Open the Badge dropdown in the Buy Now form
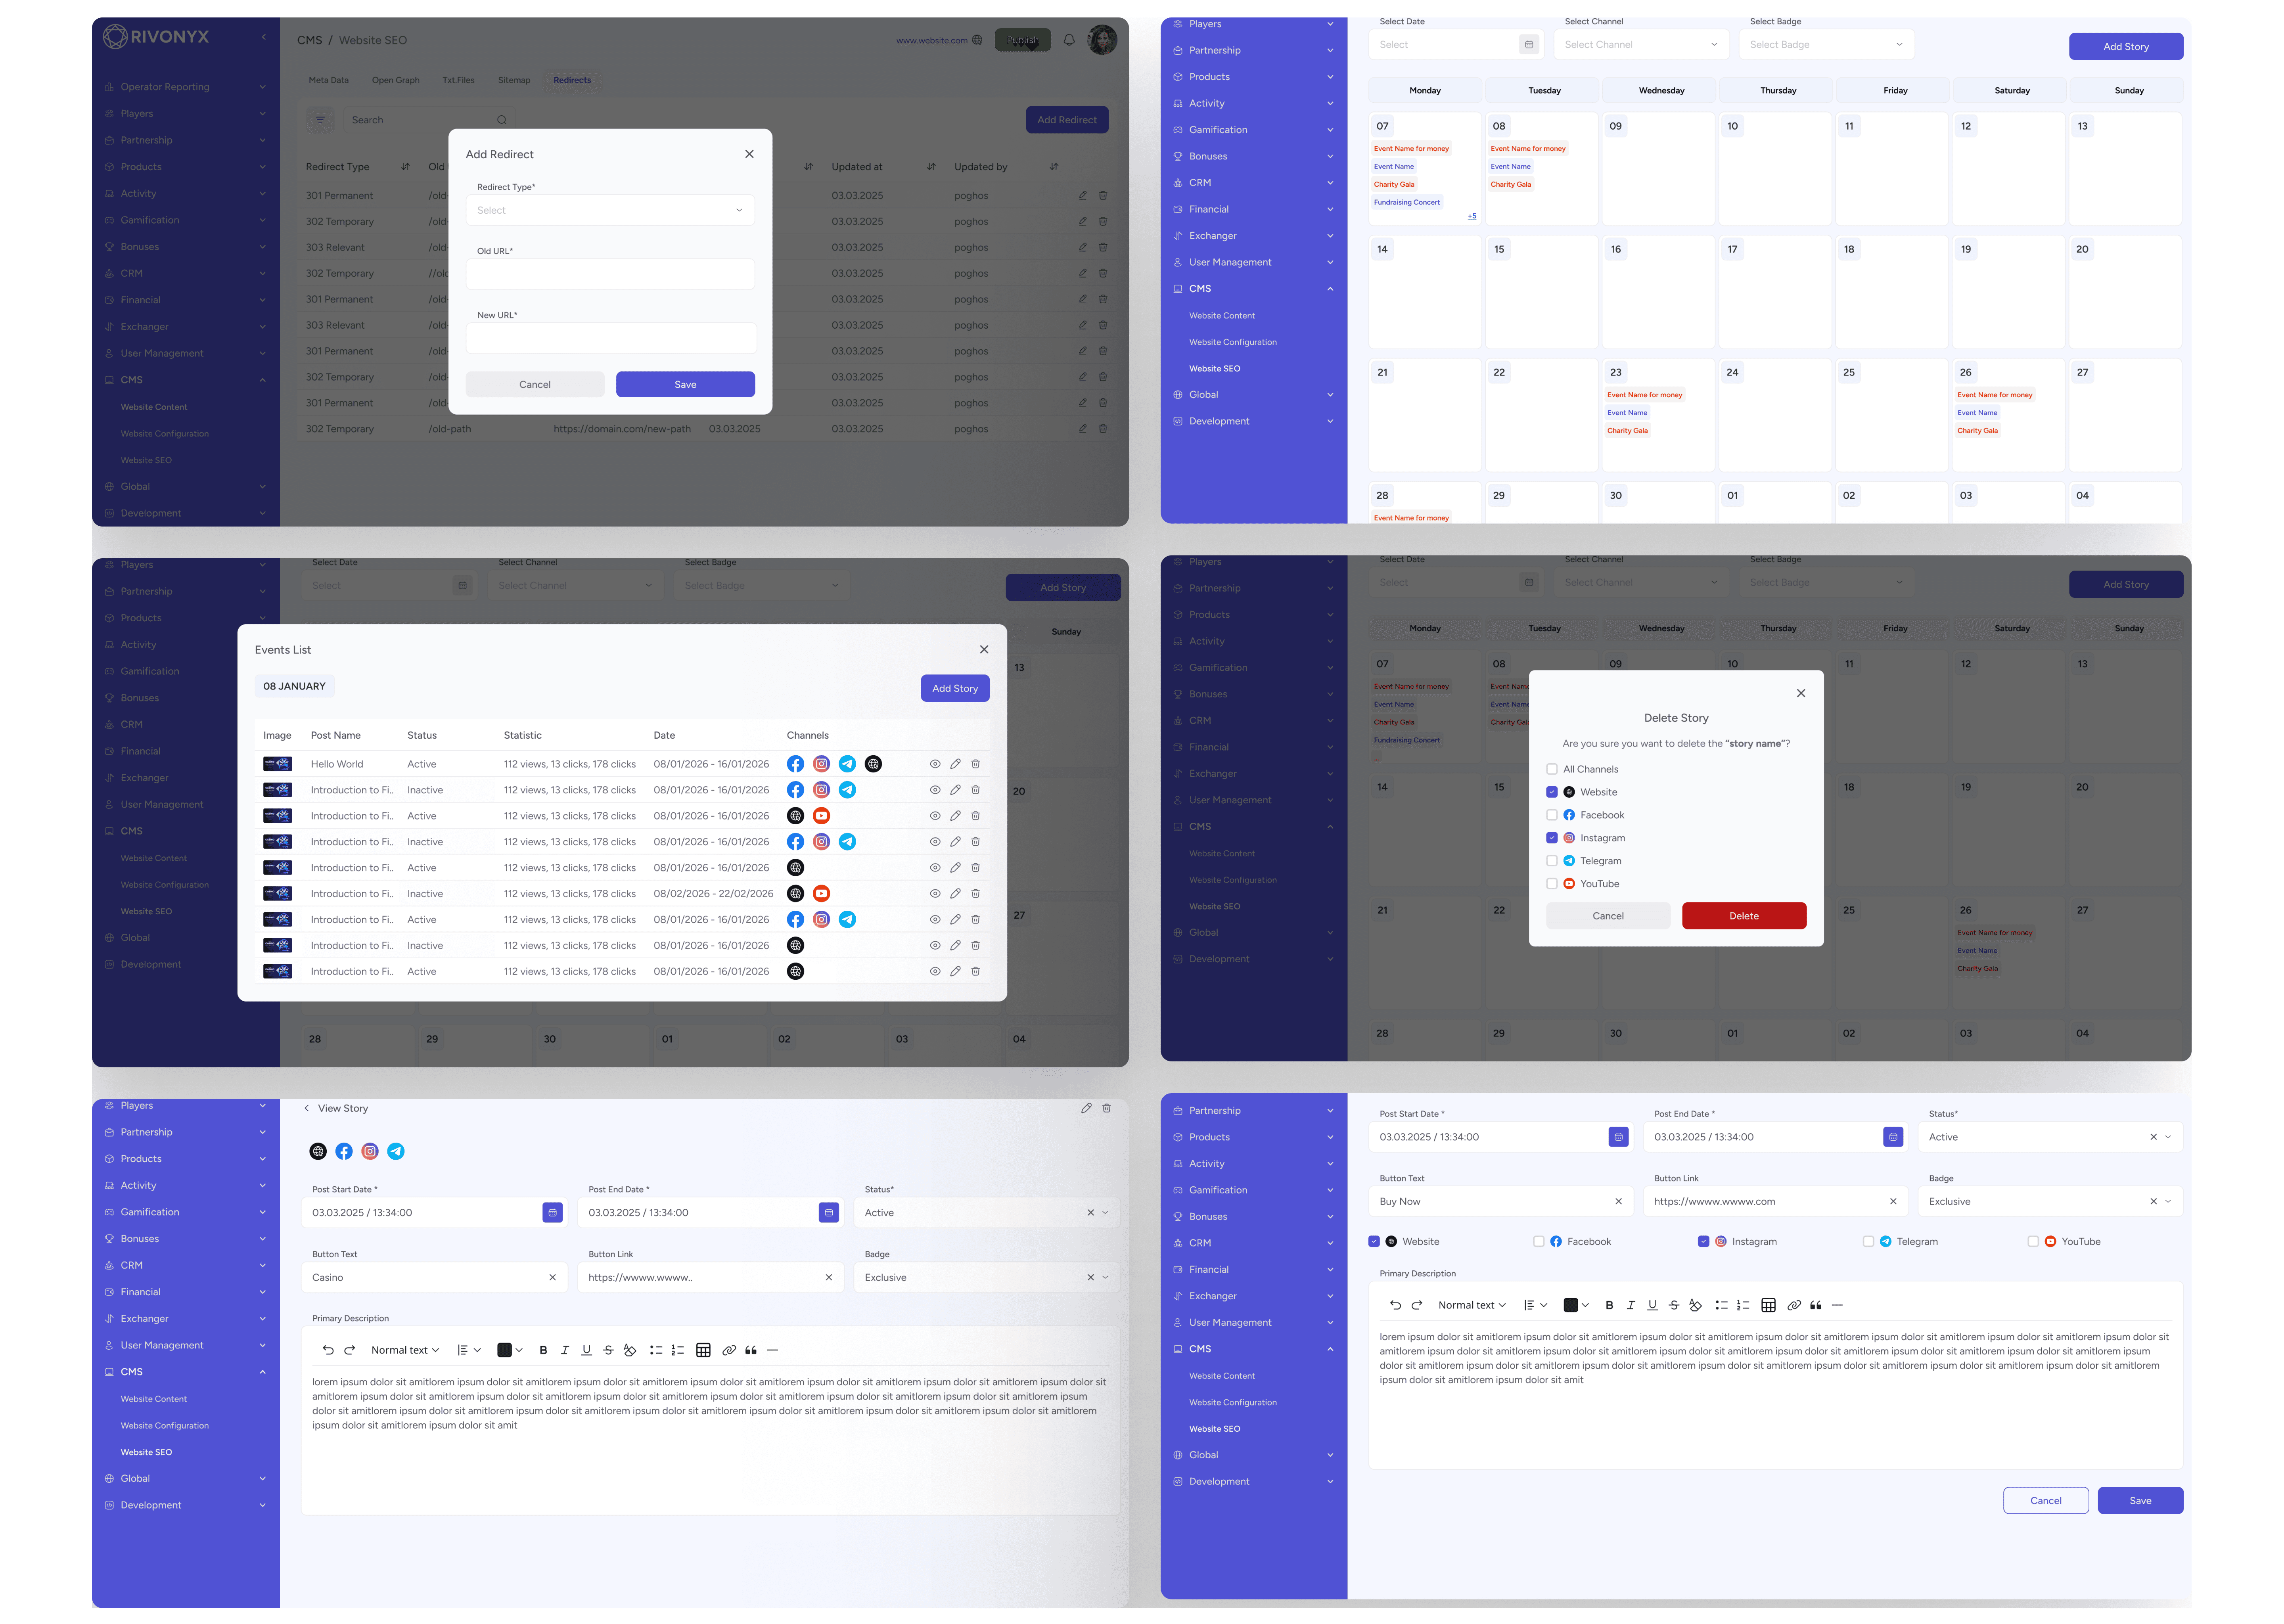The image size is (2284, 1624). (2050, 1202)
